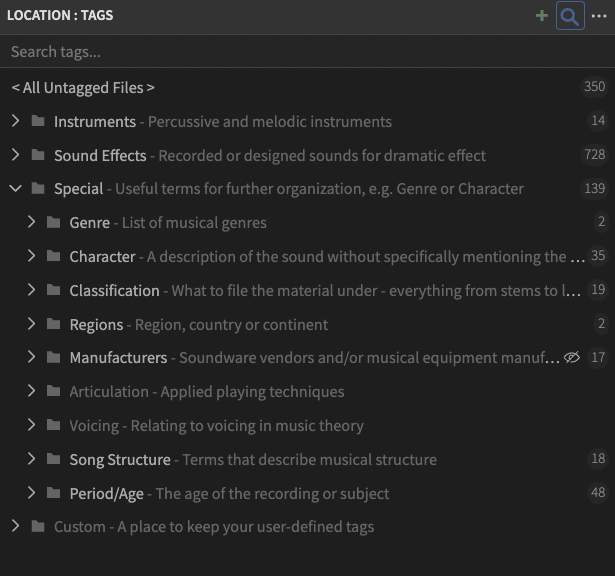
Task: Select All Untagged Files entry
Action: tap(83, 88)
